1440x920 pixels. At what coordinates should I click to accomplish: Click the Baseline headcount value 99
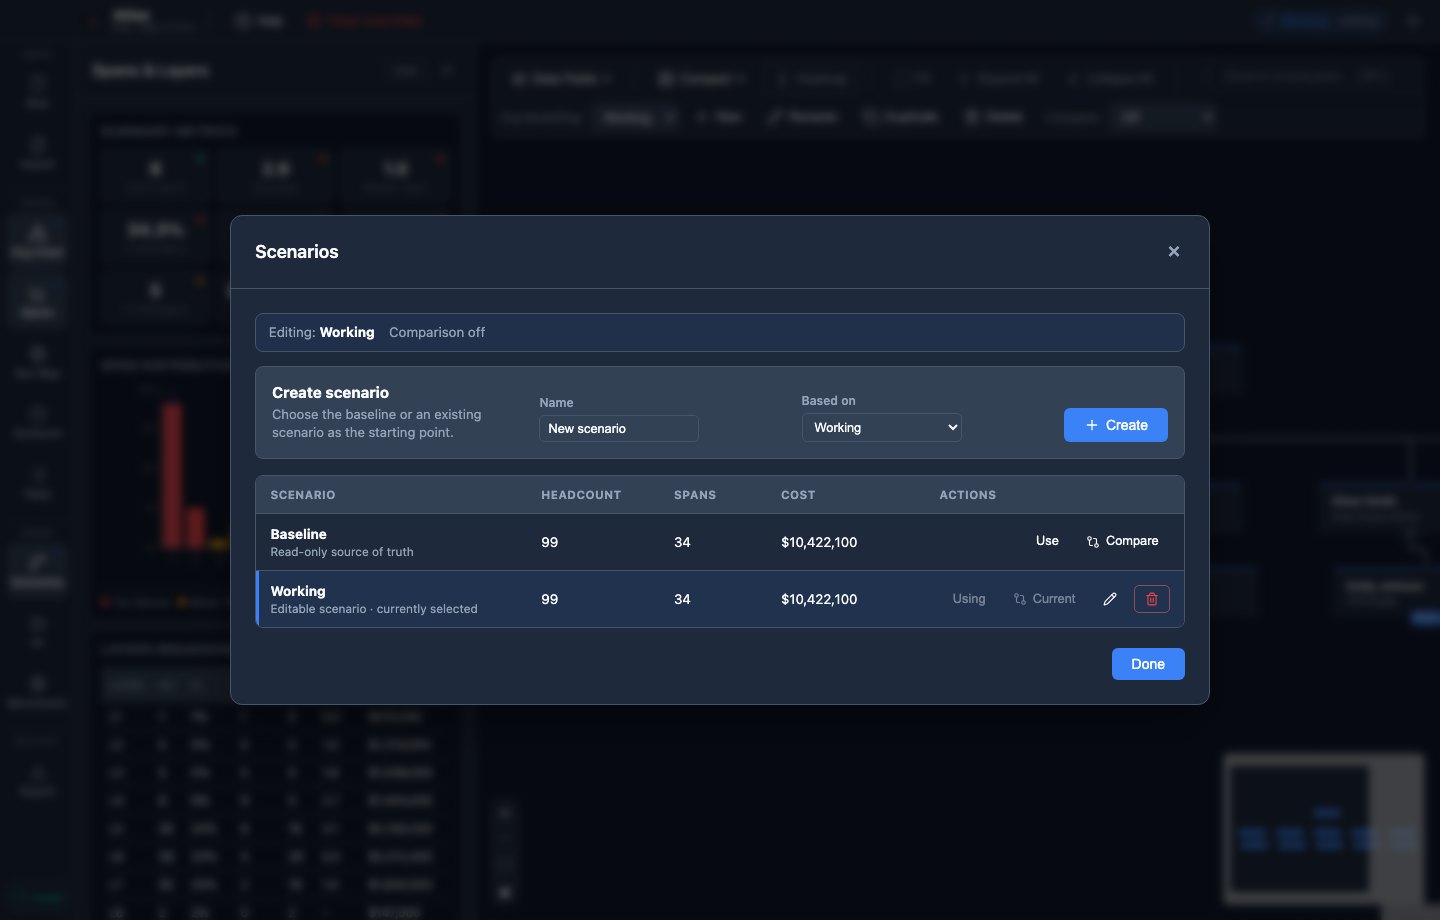(x=549, y=542)
